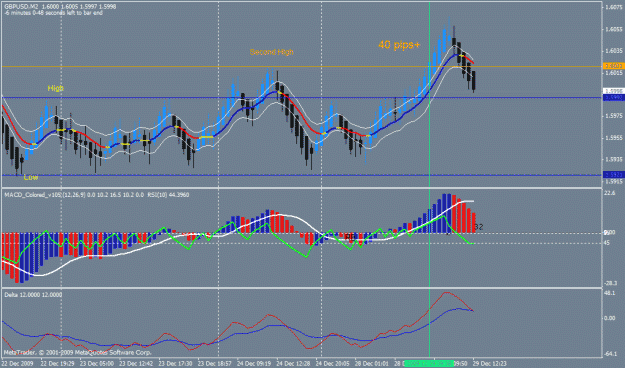Click the 22.6 MACD scale value

coord(610,193)
